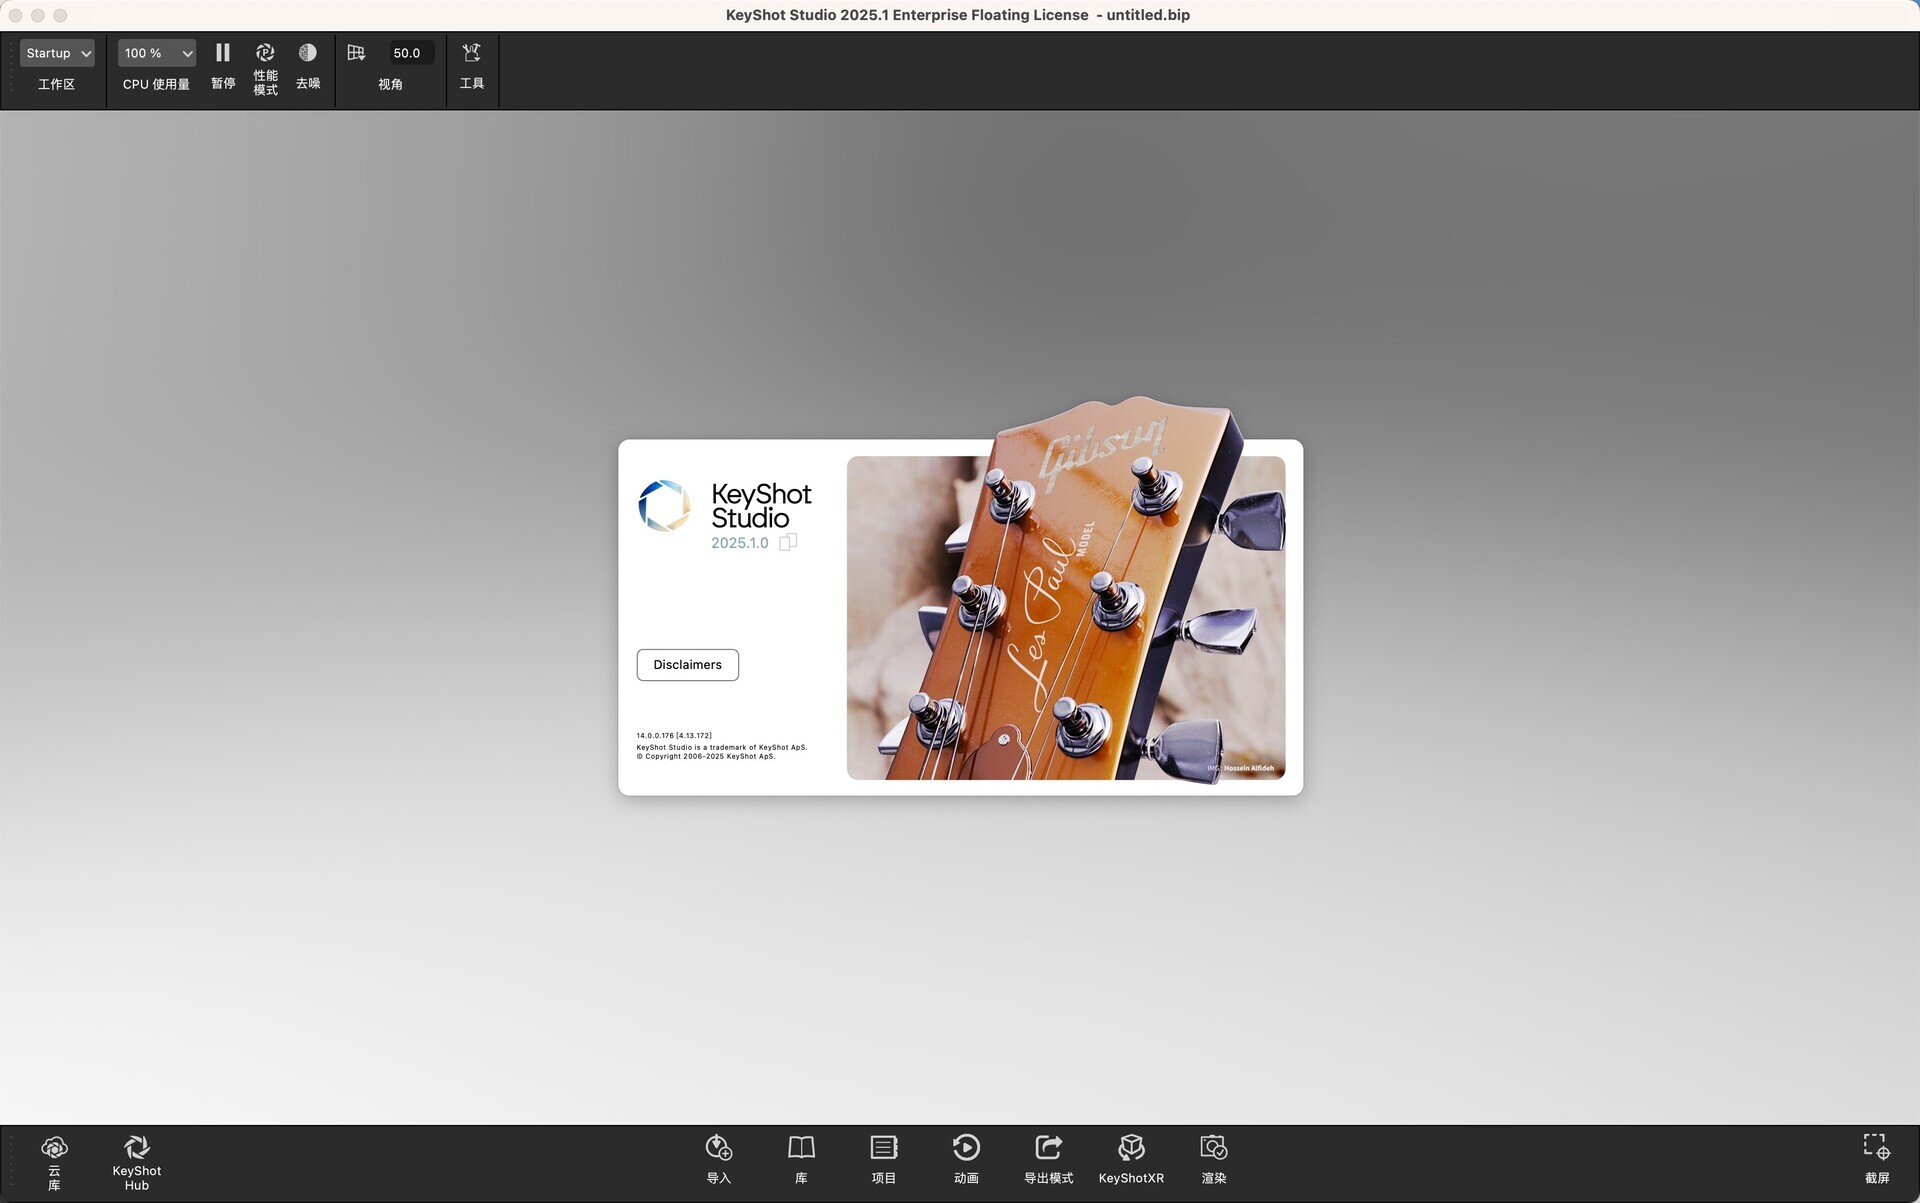Launch KeyShotXR

1131,1158
